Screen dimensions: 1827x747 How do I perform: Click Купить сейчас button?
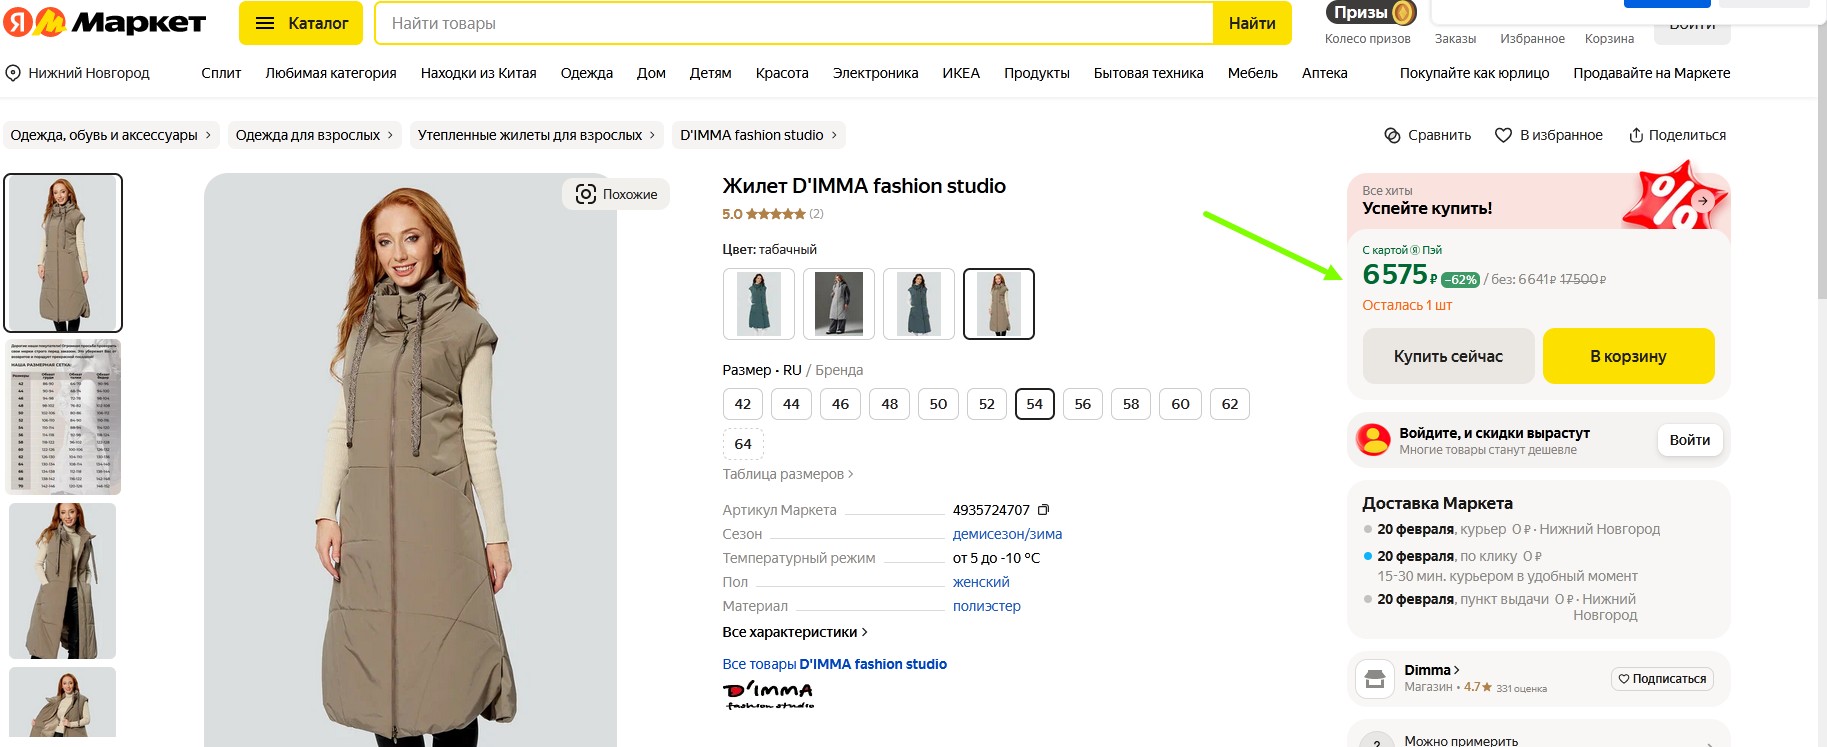(x=1447, y=356)
